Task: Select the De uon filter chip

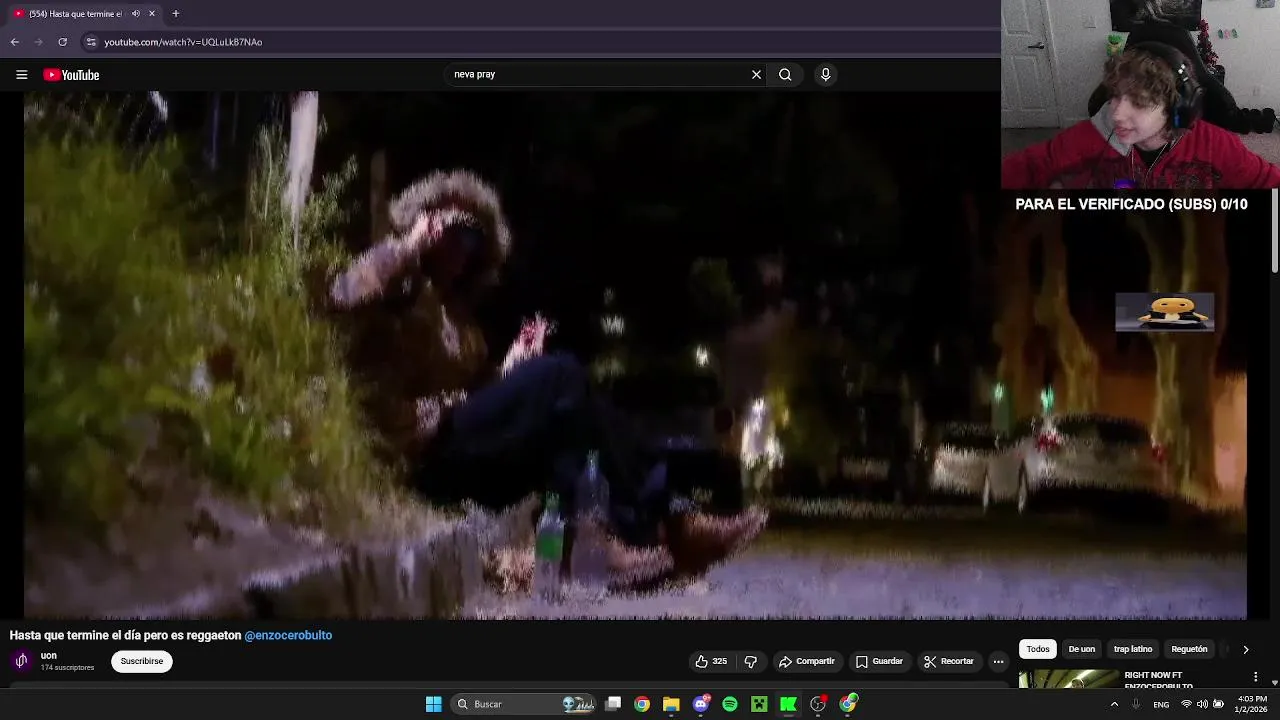Action: [1082, 649]
